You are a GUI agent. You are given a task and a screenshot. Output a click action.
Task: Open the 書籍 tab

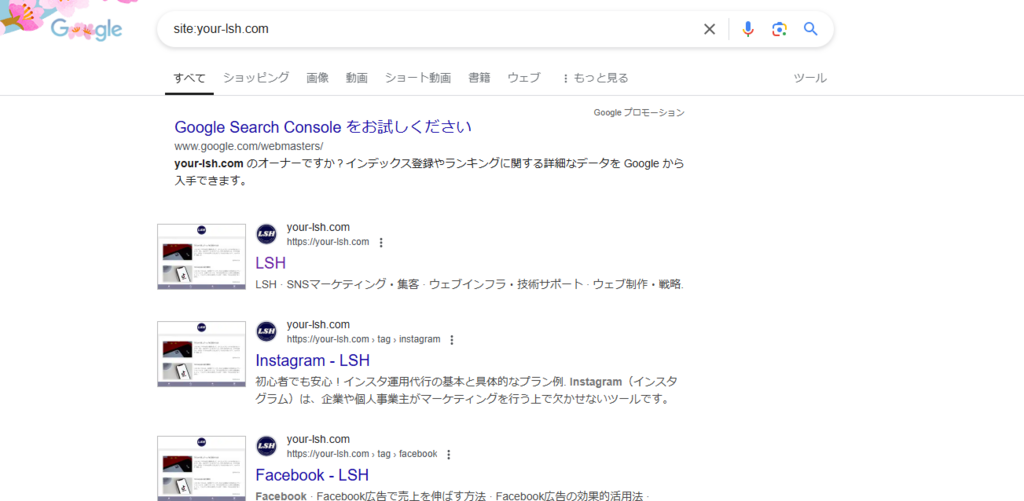[479, 78]
